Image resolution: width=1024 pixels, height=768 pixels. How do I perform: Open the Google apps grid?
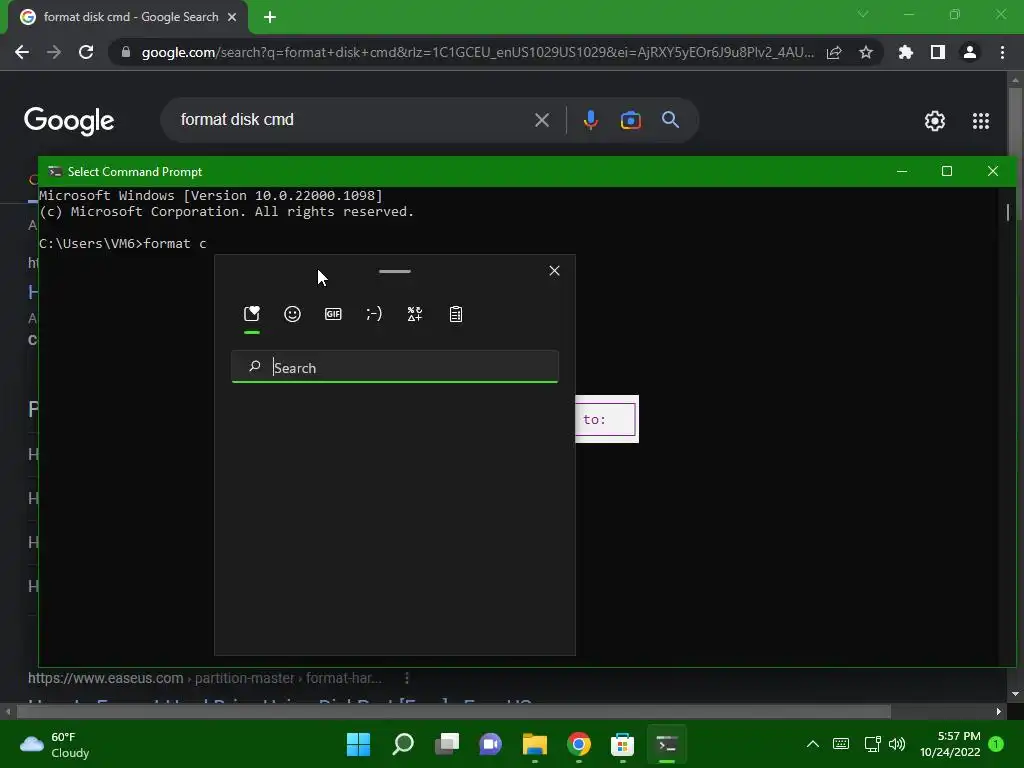pyautogui.click(x=980, y=121)
